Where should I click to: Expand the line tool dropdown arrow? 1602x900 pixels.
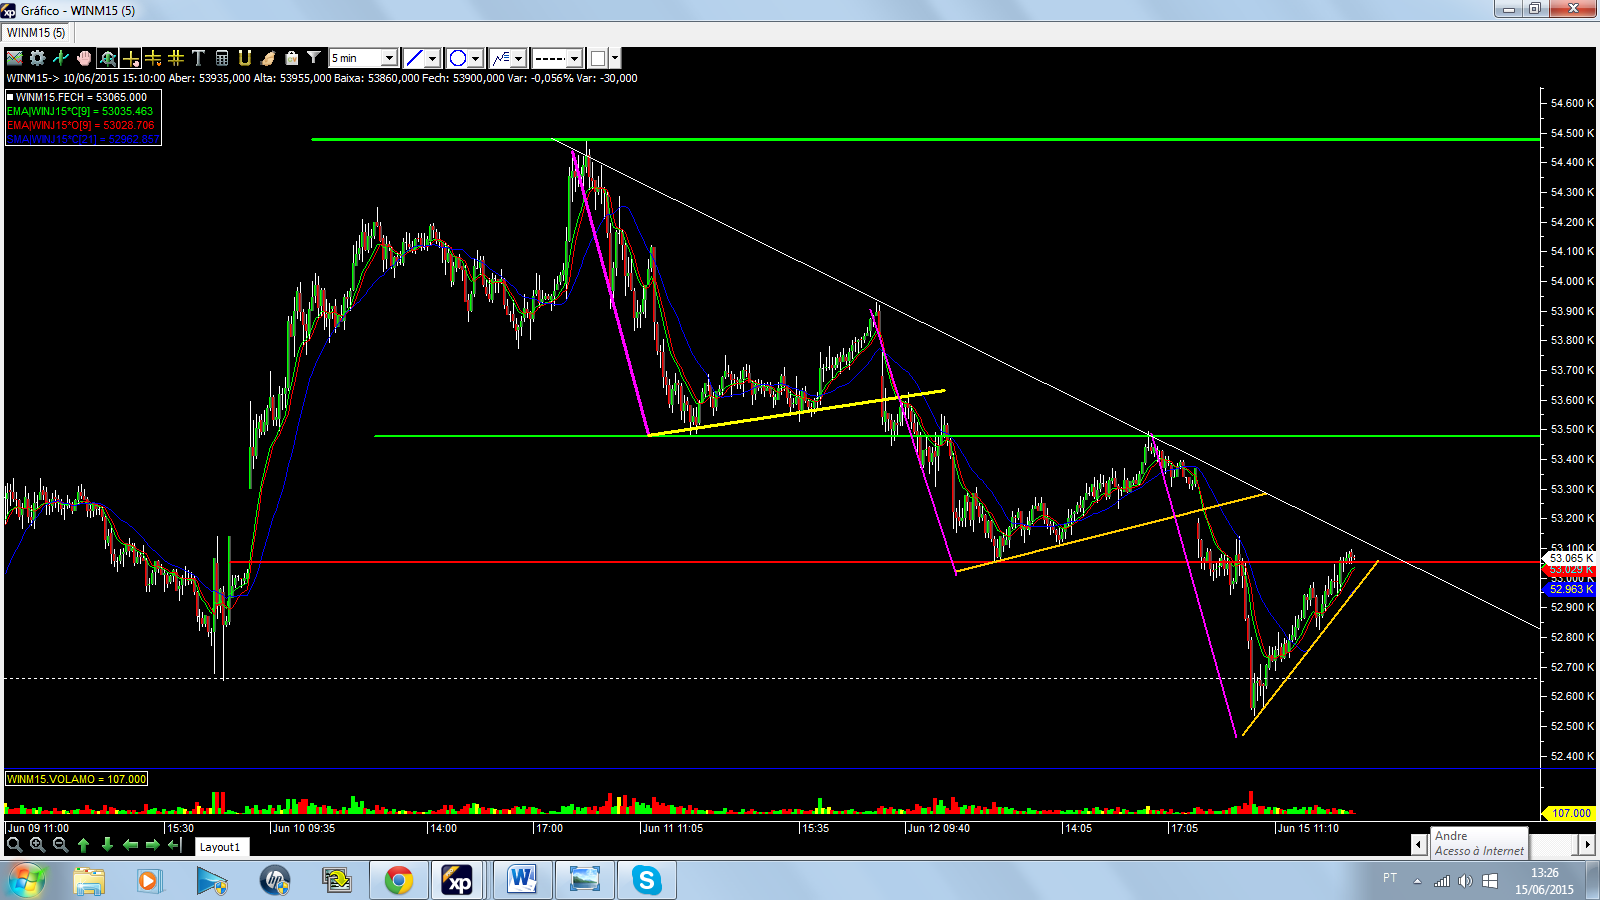(433, 58)
